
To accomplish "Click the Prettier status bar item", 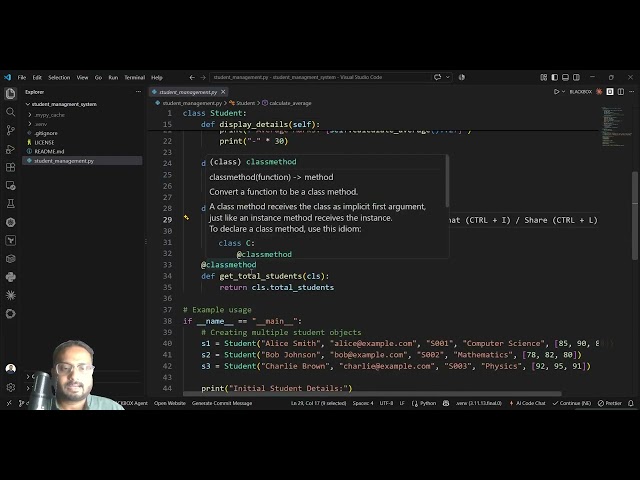I will tap(610, 403).
